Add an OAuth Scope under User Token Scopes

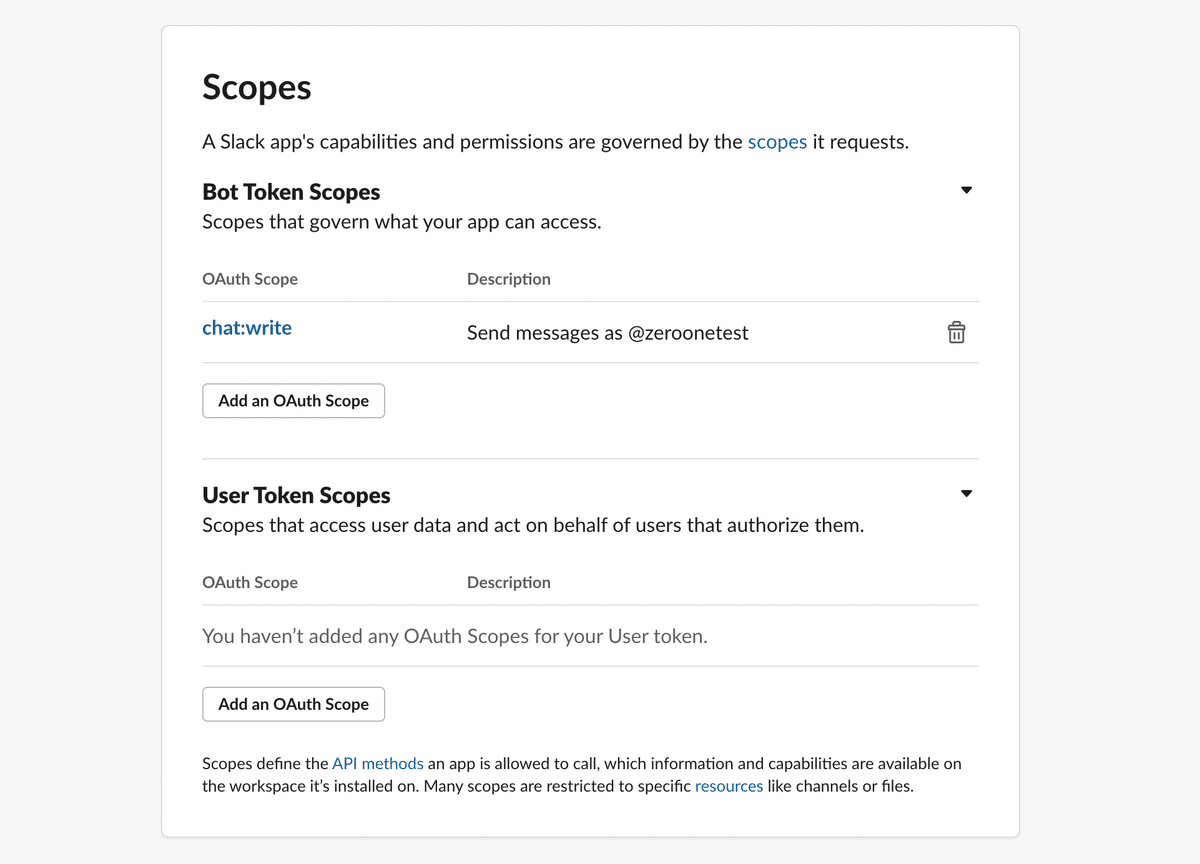pyautogui.click(x=293, y=704)
